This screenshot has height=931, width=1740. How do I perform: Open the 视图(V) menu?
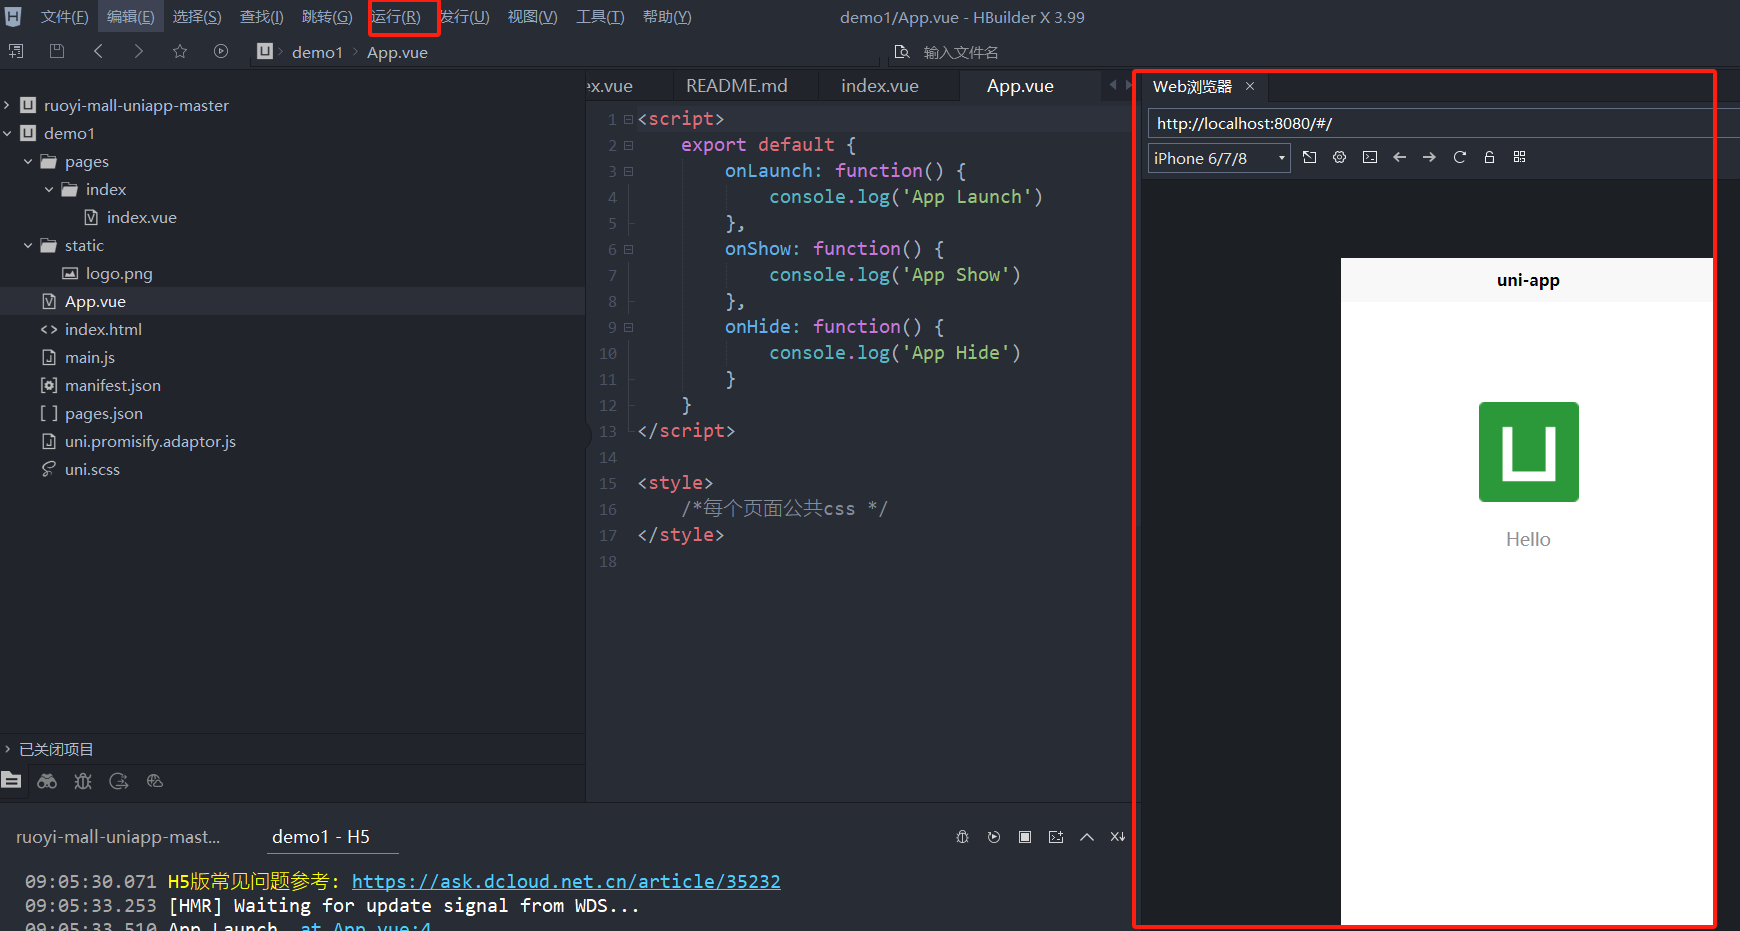(532, 17)
